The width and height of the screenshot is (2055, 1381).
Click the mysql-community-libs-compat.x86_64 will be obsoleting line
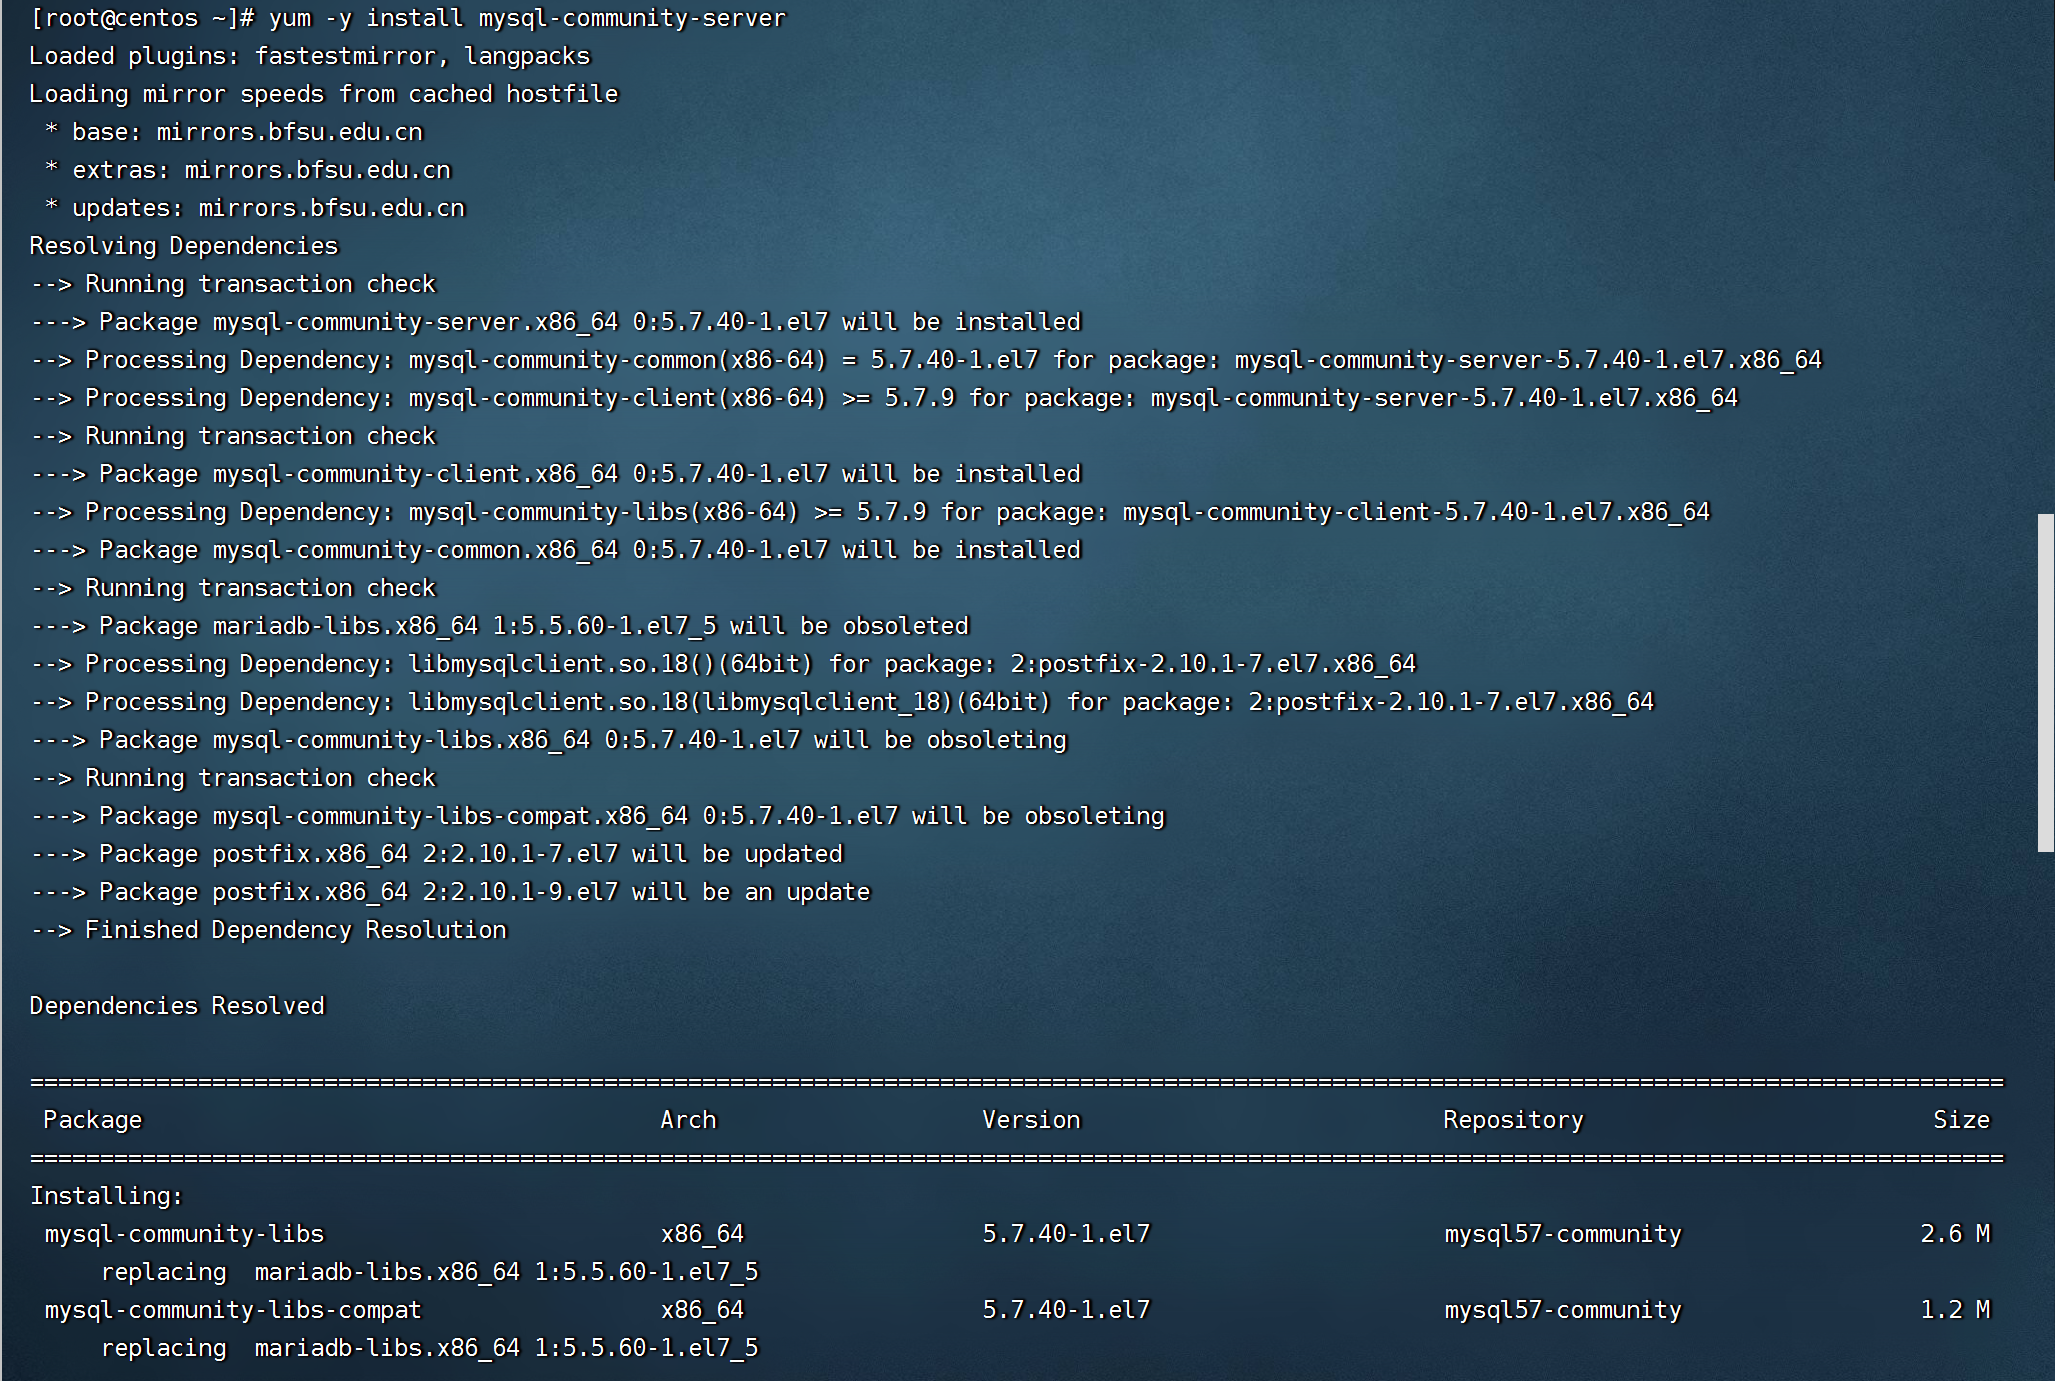[598, 816]
